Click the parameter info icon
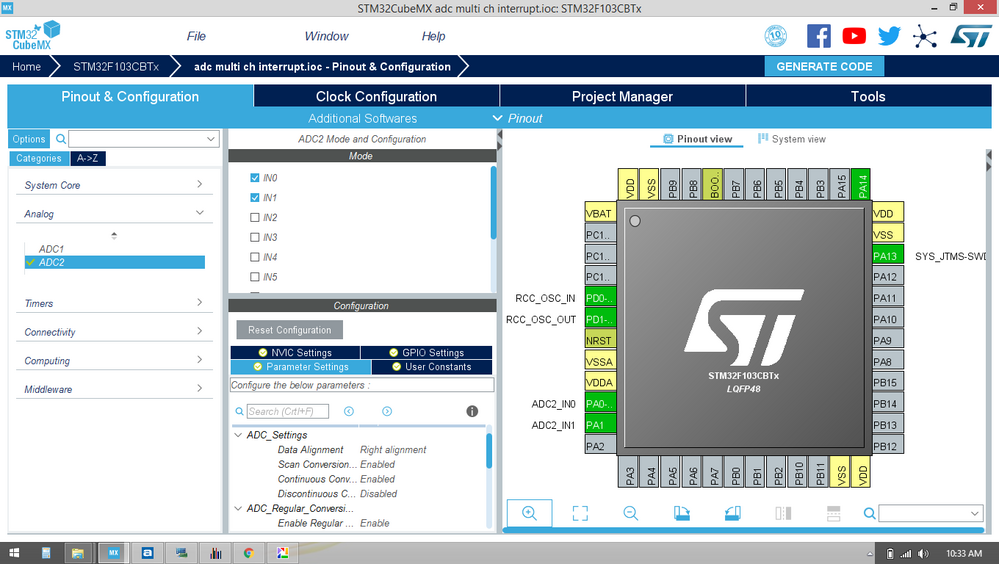 click(472, 411)
